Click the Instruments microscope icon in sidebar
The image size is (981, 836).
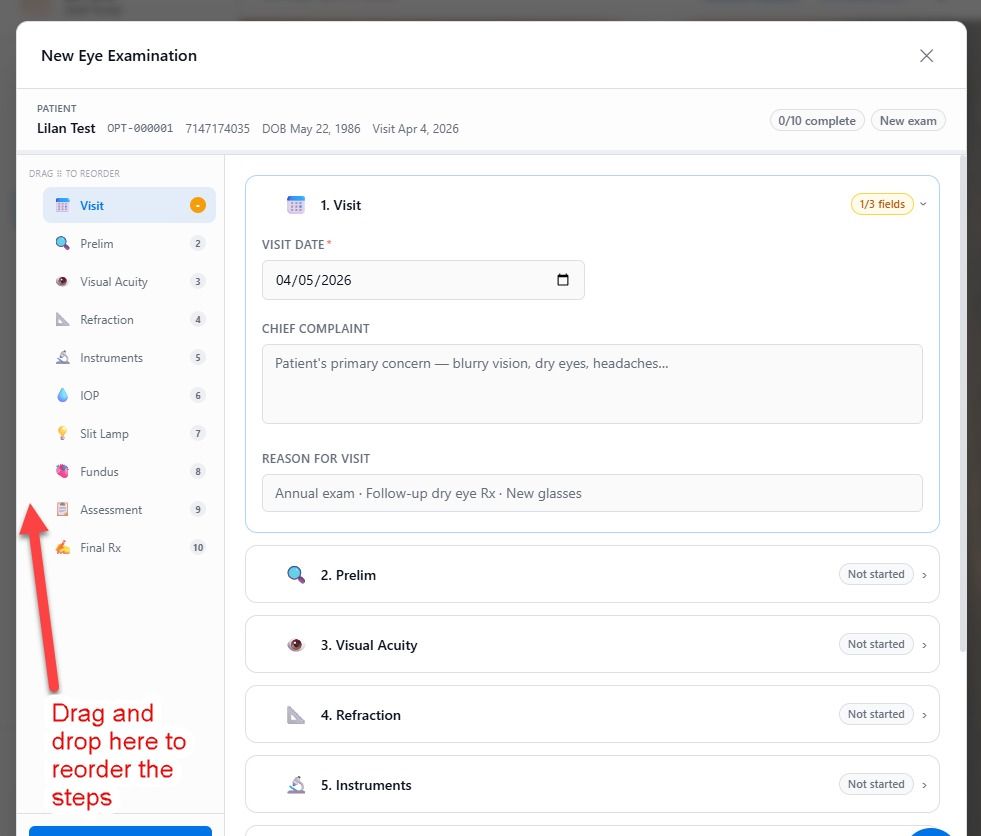point(63,358)
